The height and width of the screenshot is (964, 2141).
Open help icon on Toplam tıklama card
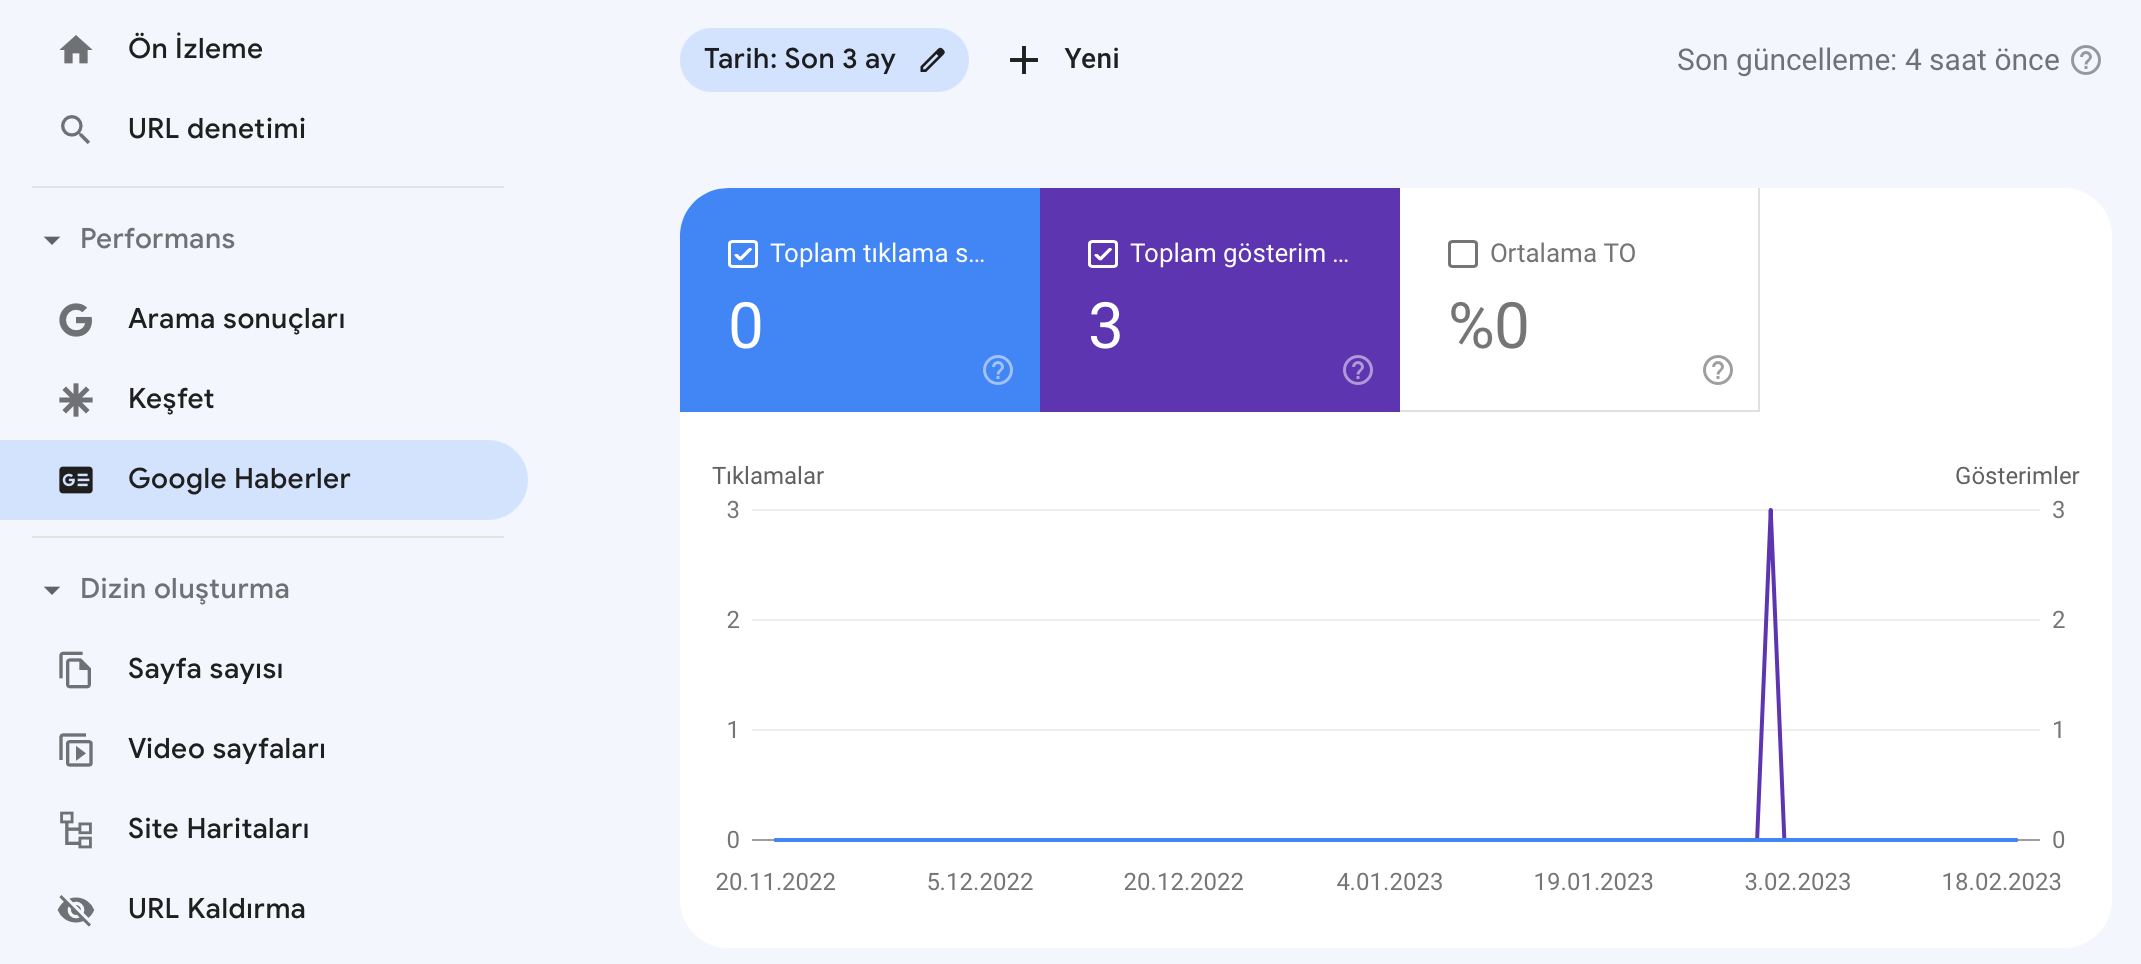998,370
